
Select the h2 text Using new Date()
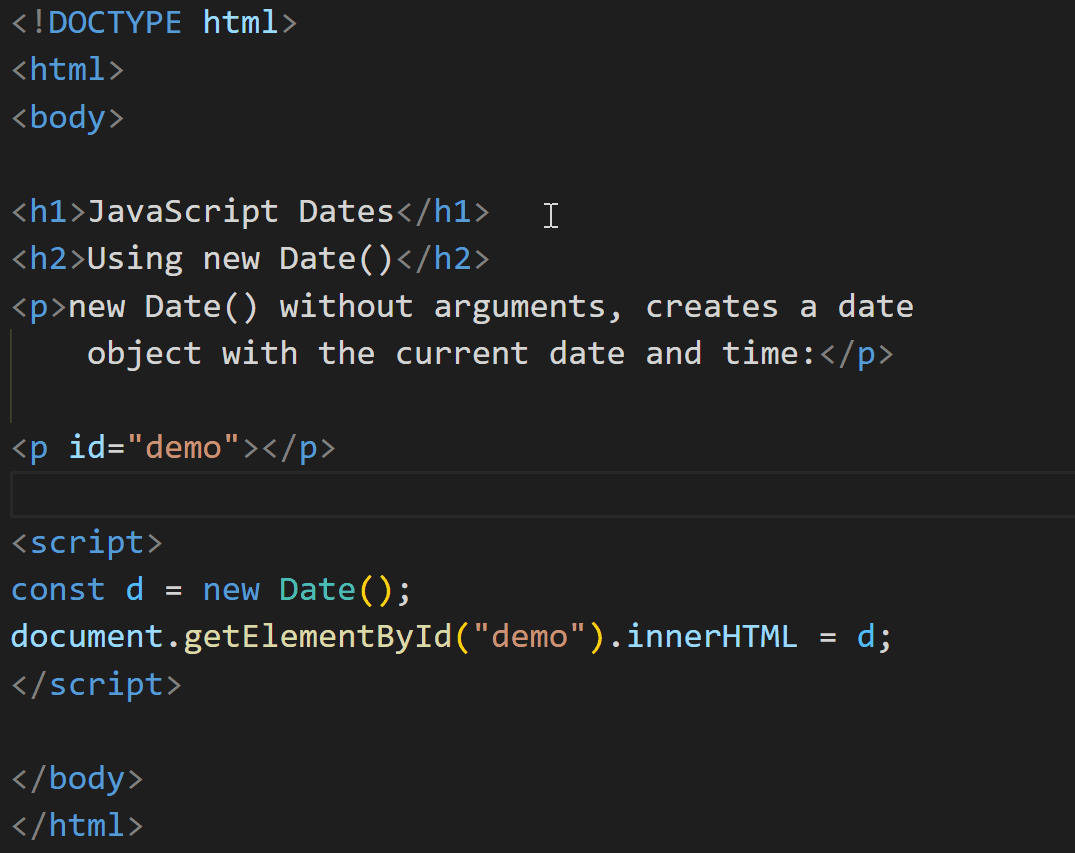240,258
